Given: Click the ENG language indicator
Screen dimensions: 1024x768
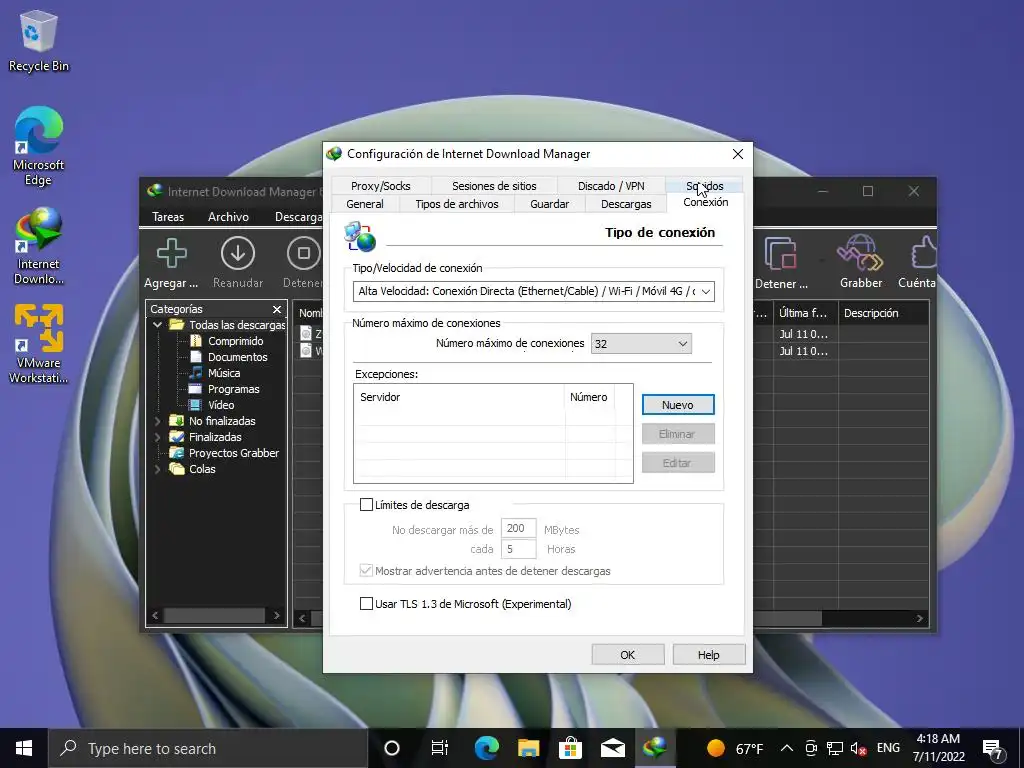Looking at the screenshot, I should tap(888, 748).
